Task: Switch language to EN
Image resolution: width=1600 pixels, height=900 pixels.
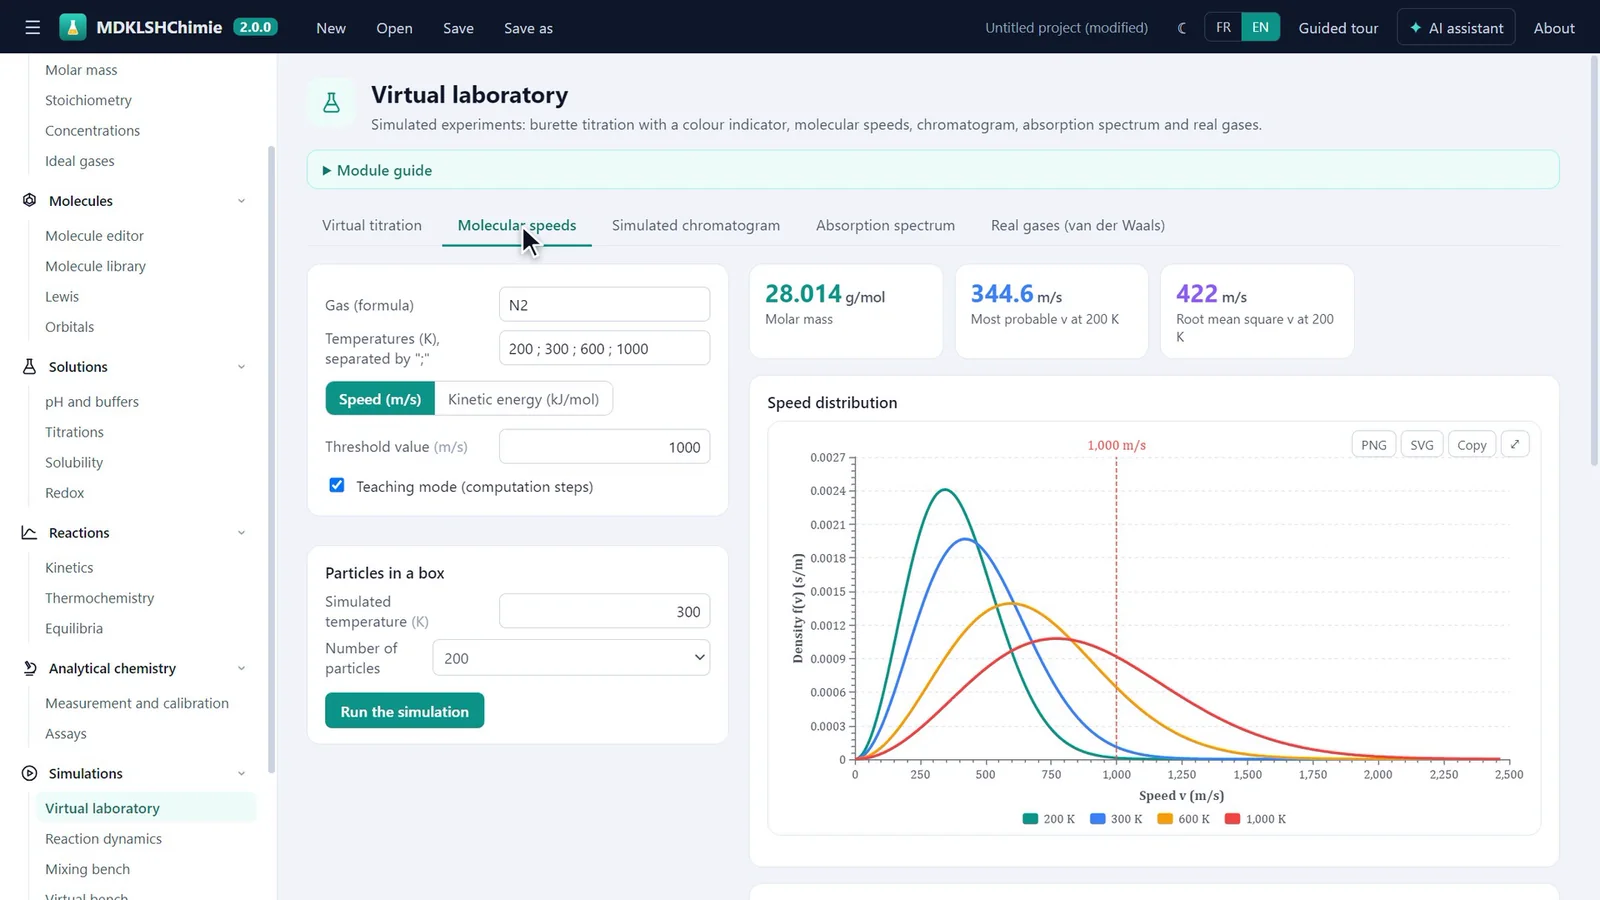Action: point(1260,28)
